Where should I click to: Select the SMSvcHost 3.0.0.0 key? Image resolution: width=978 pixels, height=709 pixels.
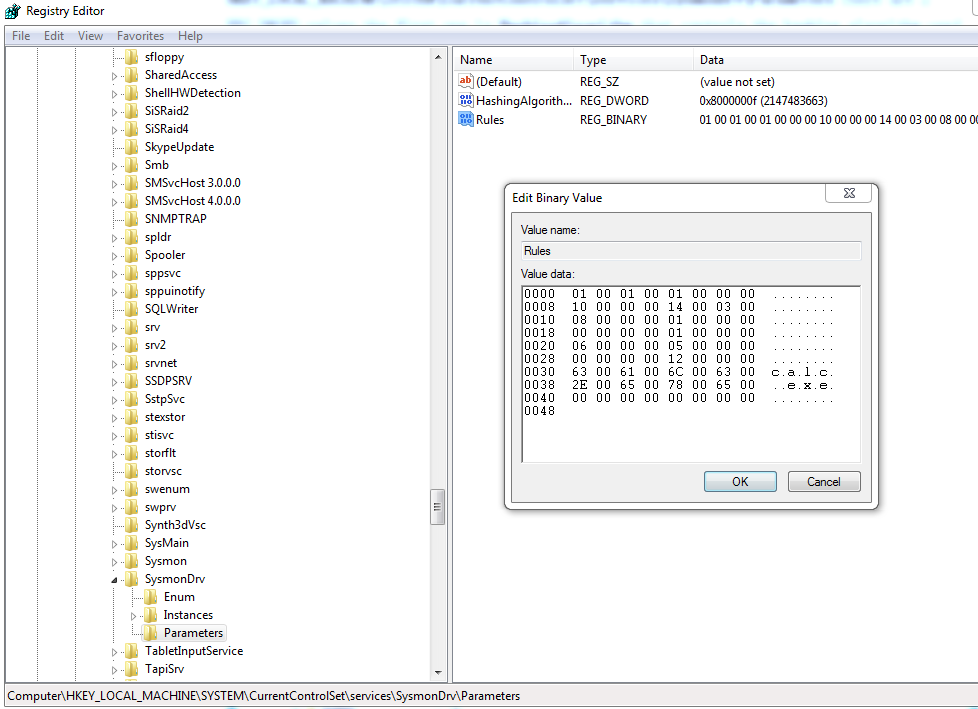pos(192,183)
